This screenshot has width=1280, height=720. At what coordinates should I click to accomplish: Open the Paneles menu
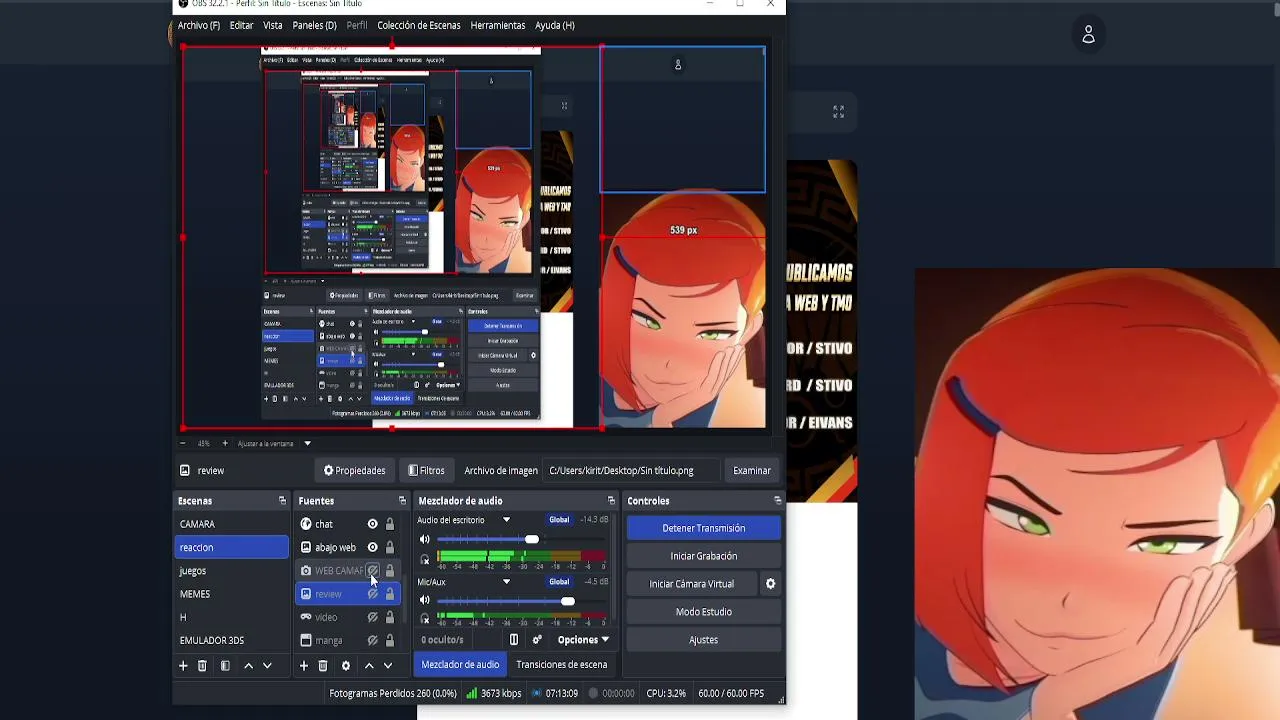pyautogui.click(x=314, y=25)
